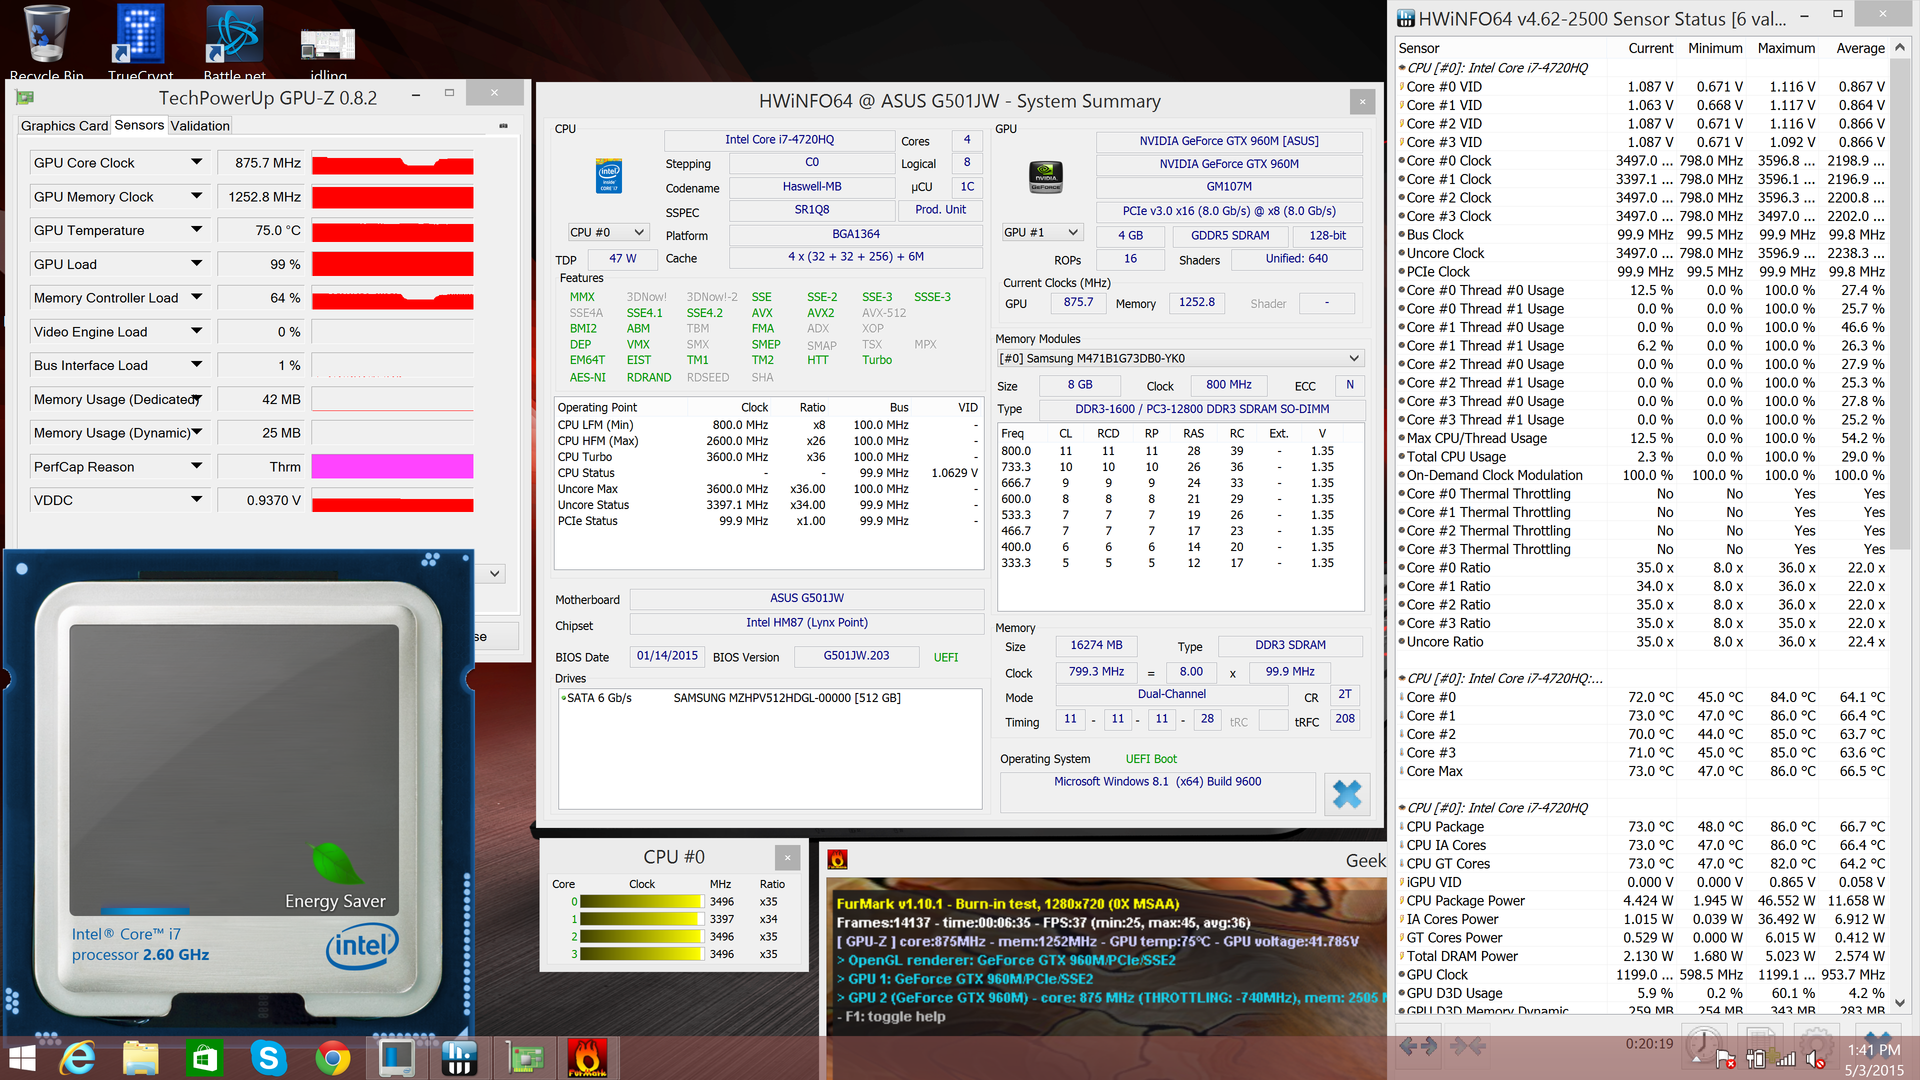Click Intel Turbo Boost monitor taskbar icon
Image resolution: width=1920 pixels, height=1080 pixels.
click(396, 1058)
